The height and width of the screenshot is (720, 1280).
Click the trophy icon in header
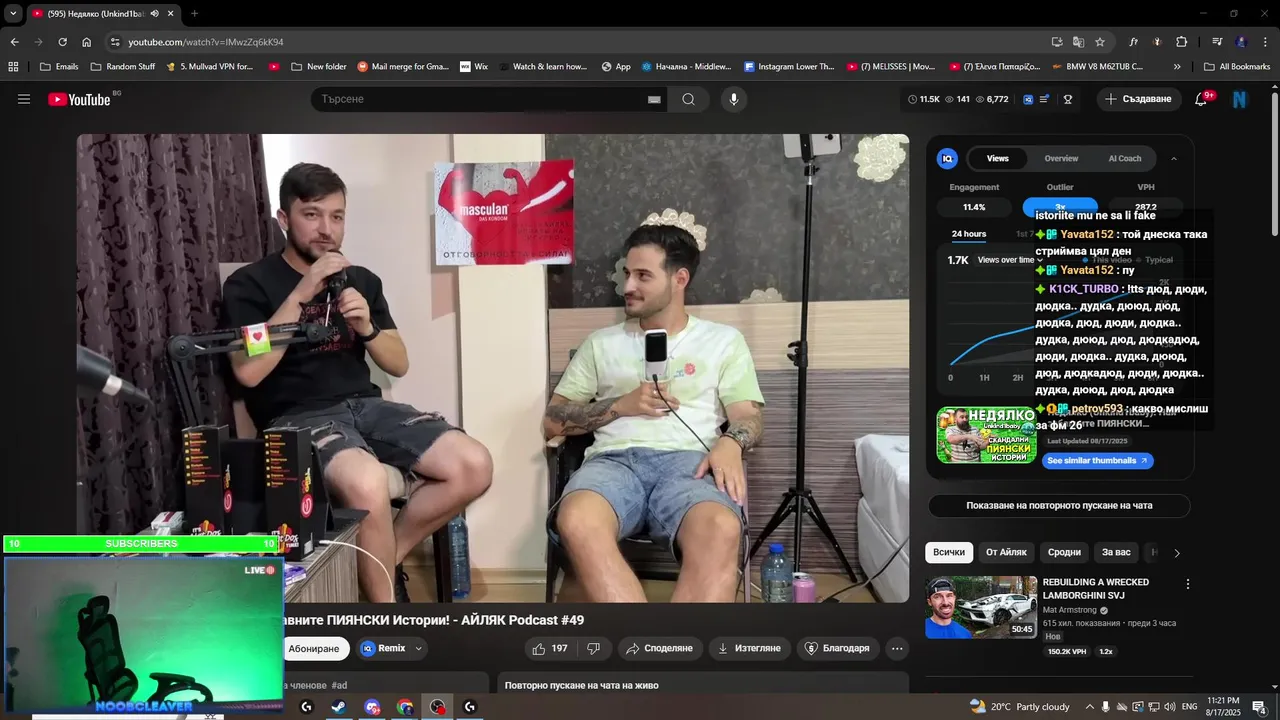tap(1068, 99)
